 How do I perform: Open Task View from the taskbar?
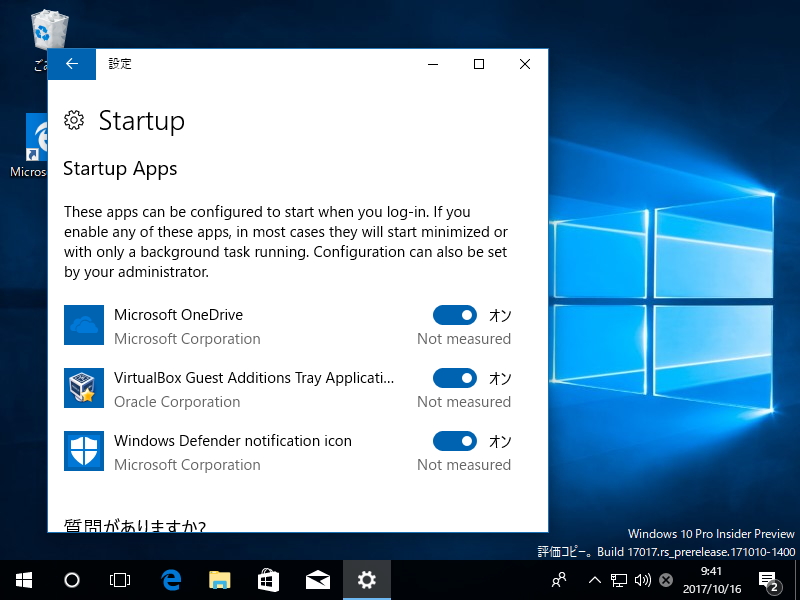click(x=120, y=580)
